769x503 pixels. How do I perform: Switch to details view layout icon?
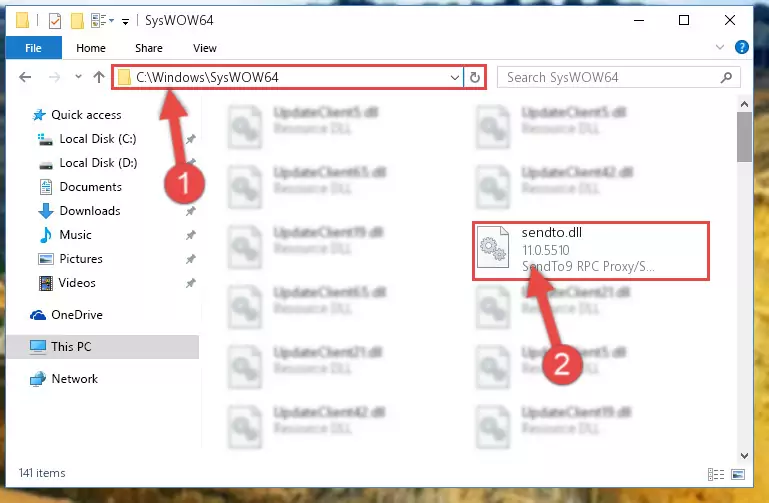coord(716,474)
